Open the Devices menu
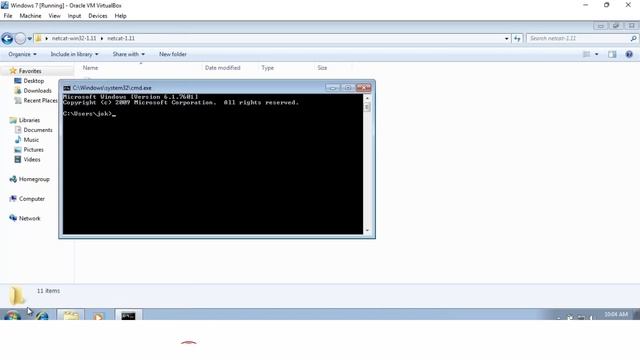 coord(98,16)
